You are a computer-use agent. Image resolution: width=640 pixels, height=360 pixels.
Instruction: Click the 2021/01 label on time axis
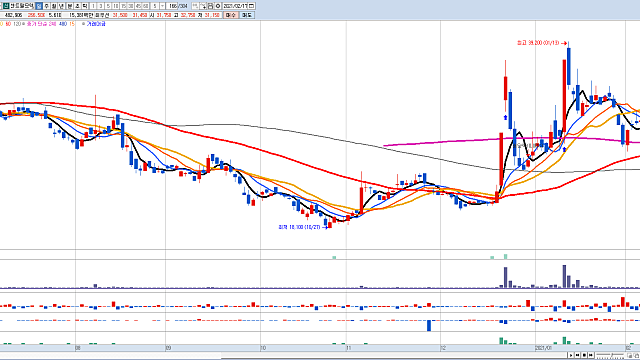[544, 348]
